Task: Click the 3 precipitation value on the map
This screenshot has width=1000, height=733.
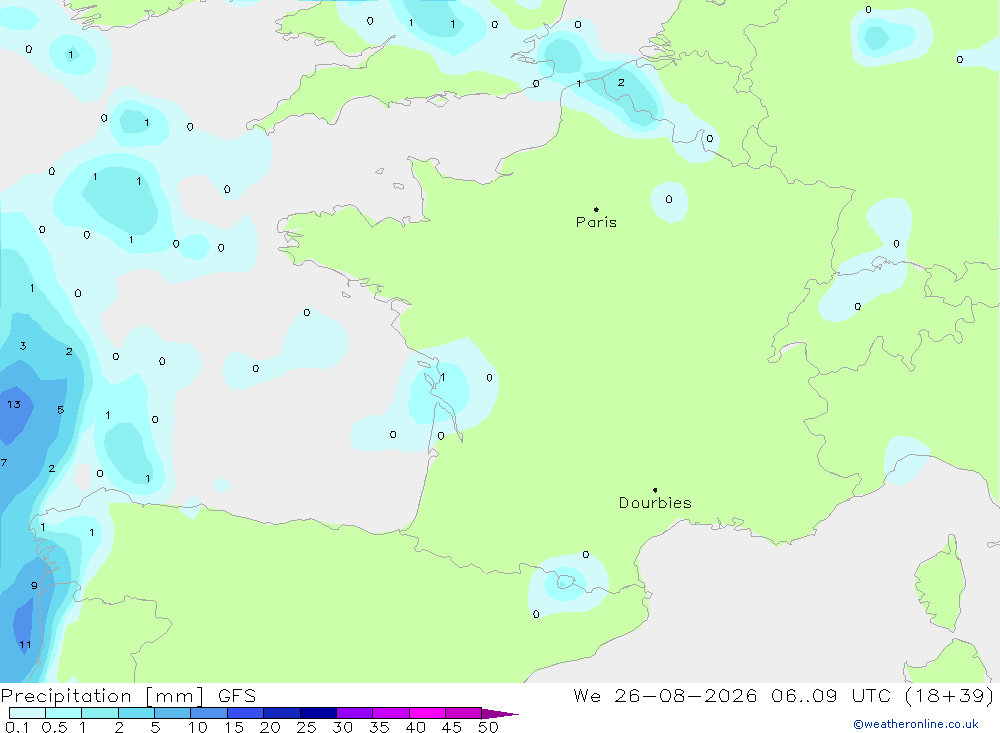Action: [x=23, y=346]
